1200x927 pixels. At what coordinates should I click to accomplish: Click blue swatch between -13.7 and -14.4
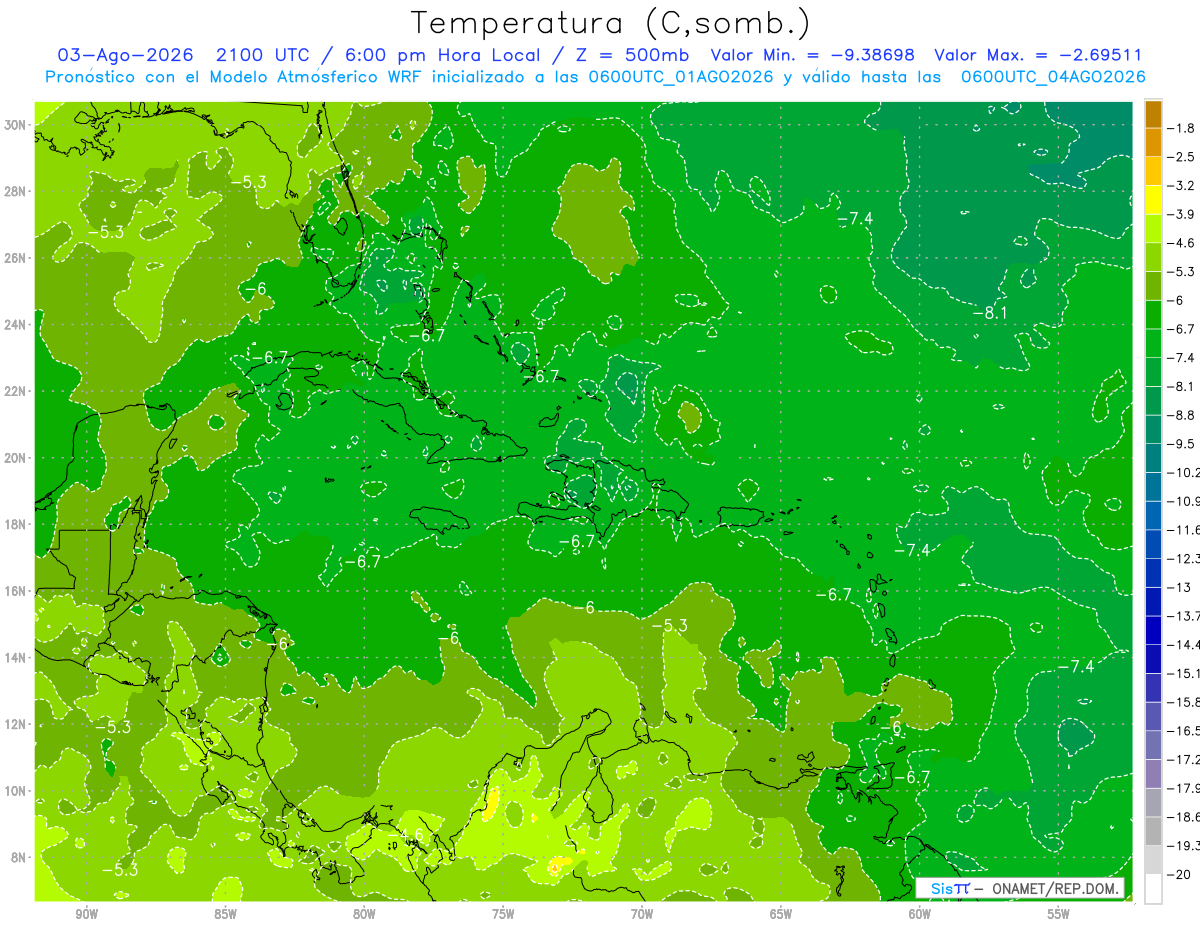(1153, 630)
